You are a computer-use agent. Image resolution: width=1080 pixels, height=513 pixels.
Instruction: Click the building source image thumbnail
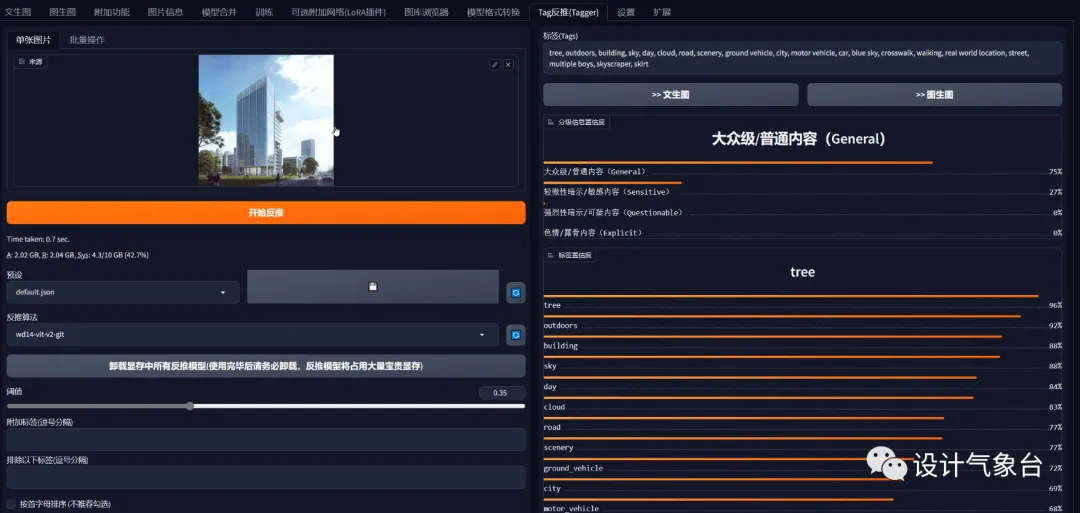coord(266,121)
